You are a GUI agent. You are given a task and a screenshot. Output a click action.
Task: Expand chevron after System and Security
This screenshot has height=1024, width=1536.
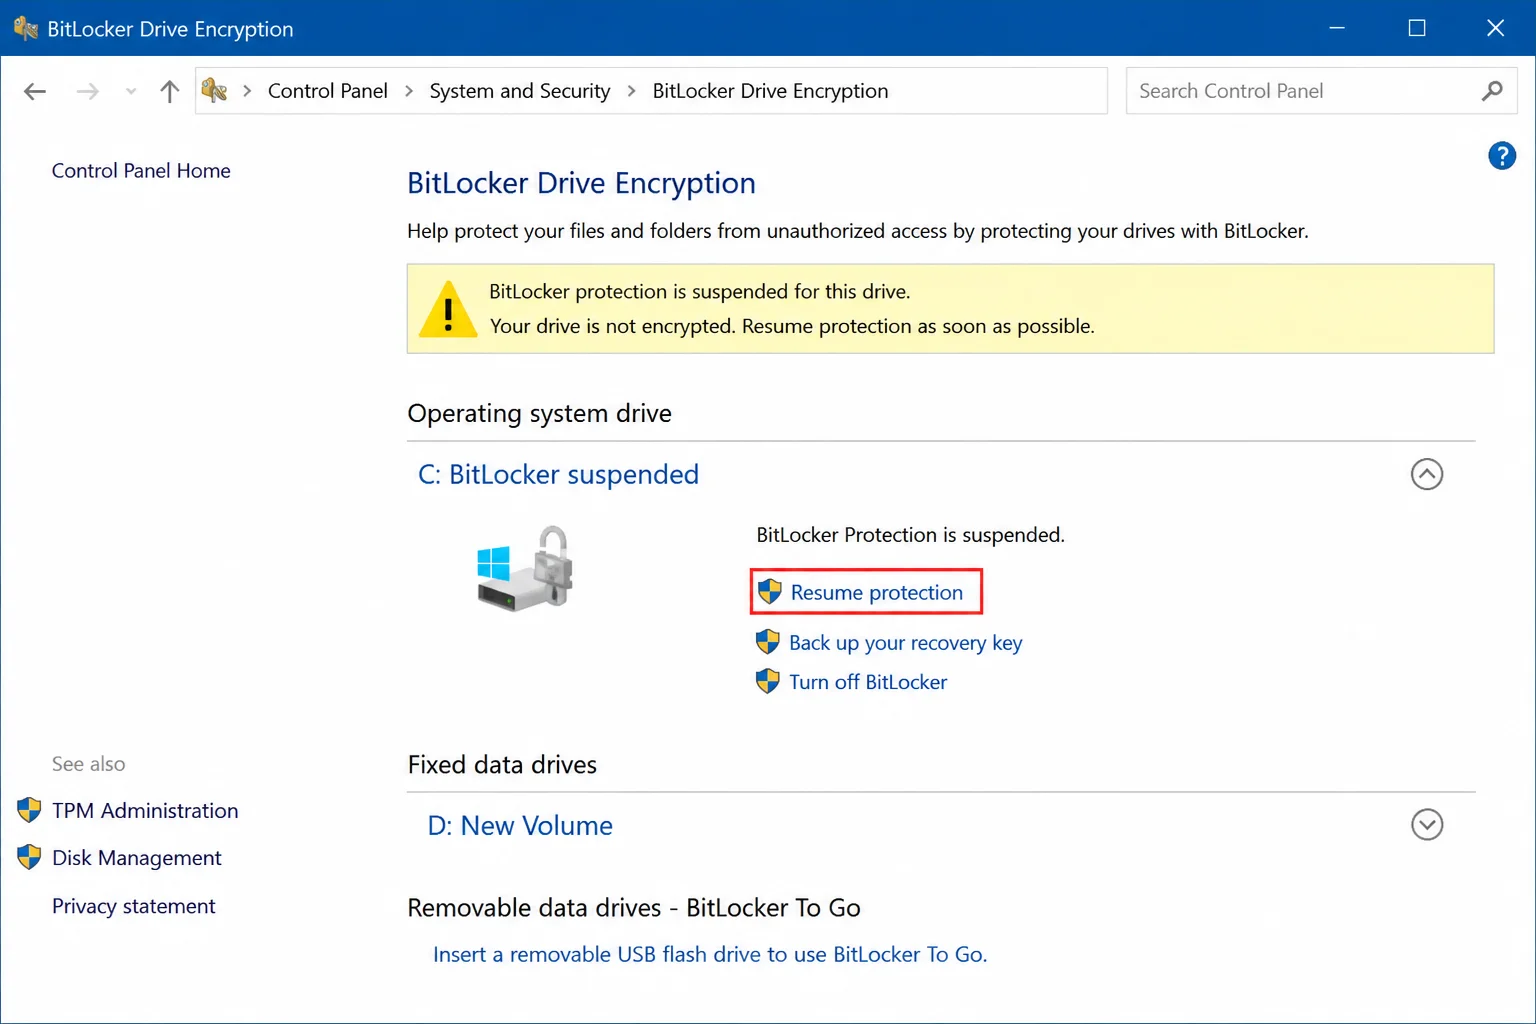pyautogui.click(x=631, y=91)
